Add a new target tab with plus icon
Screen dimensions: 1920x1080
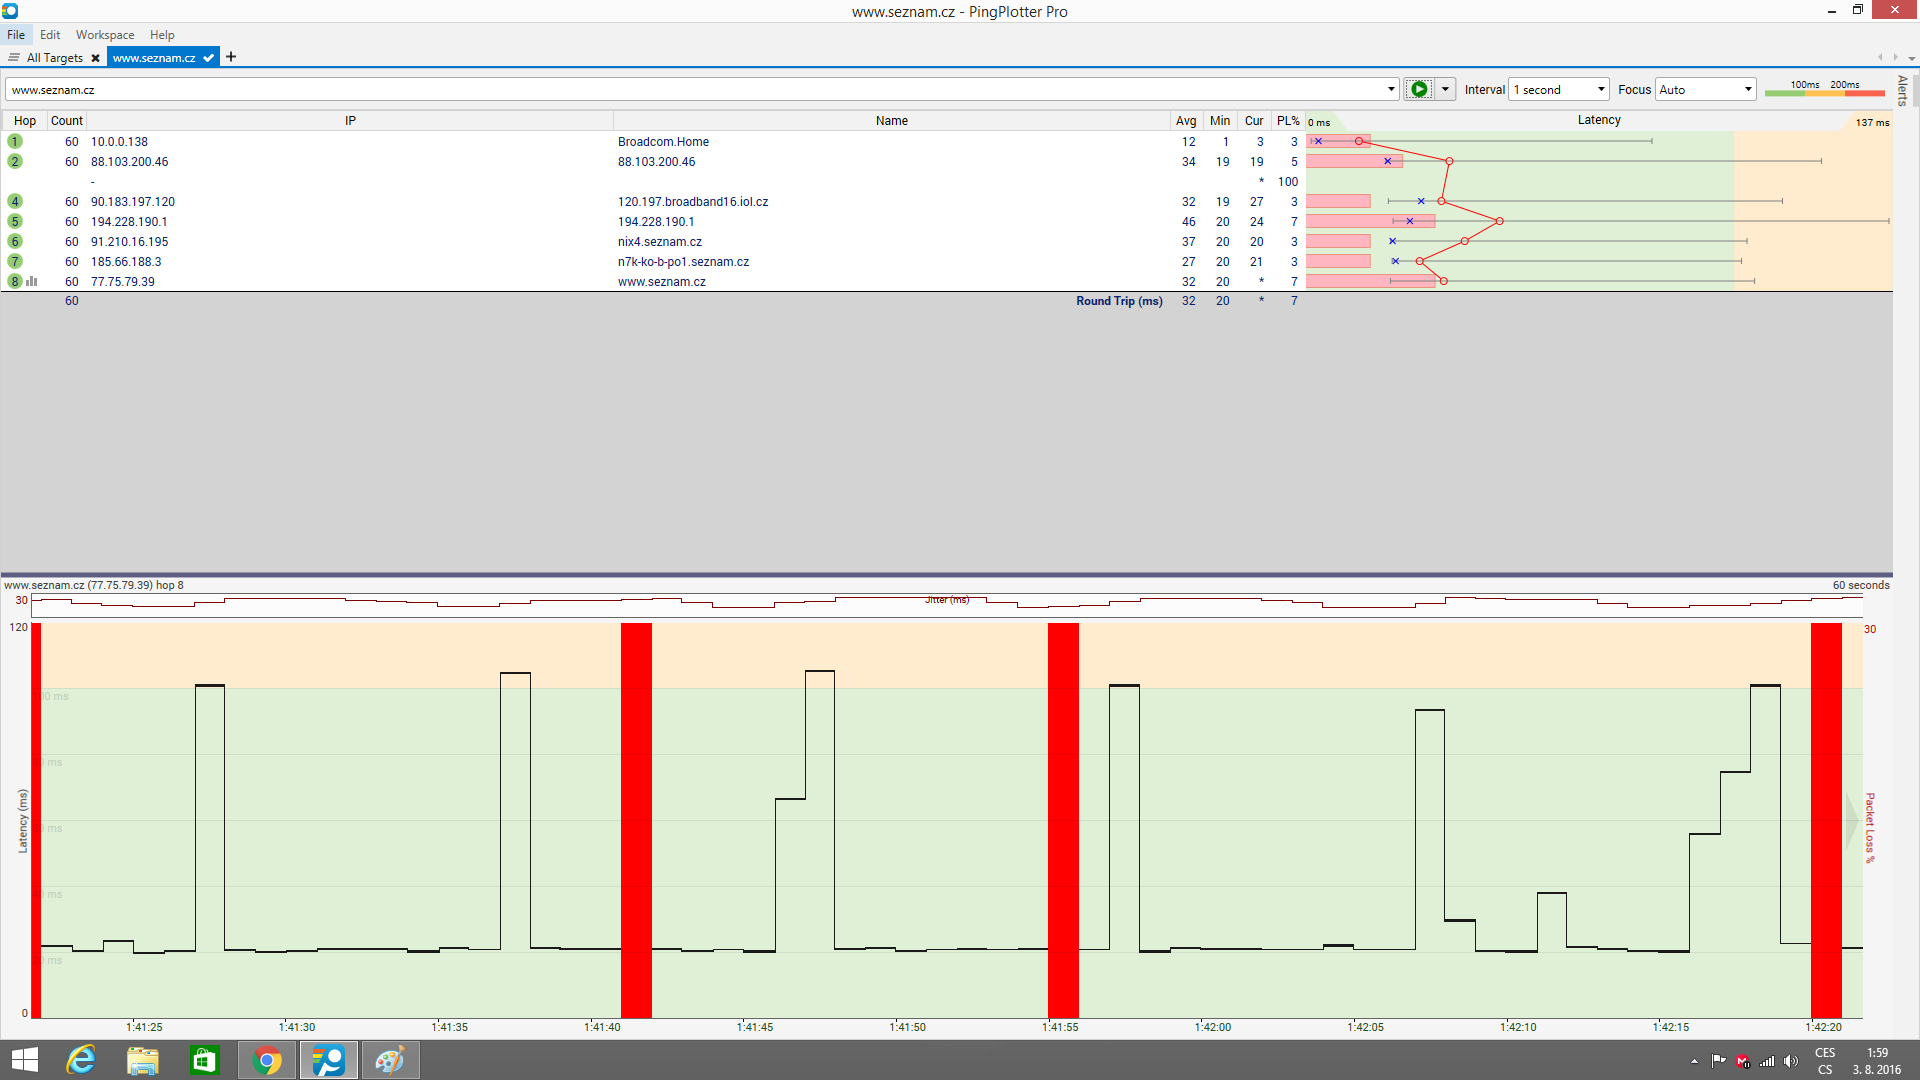pos(231,57)
